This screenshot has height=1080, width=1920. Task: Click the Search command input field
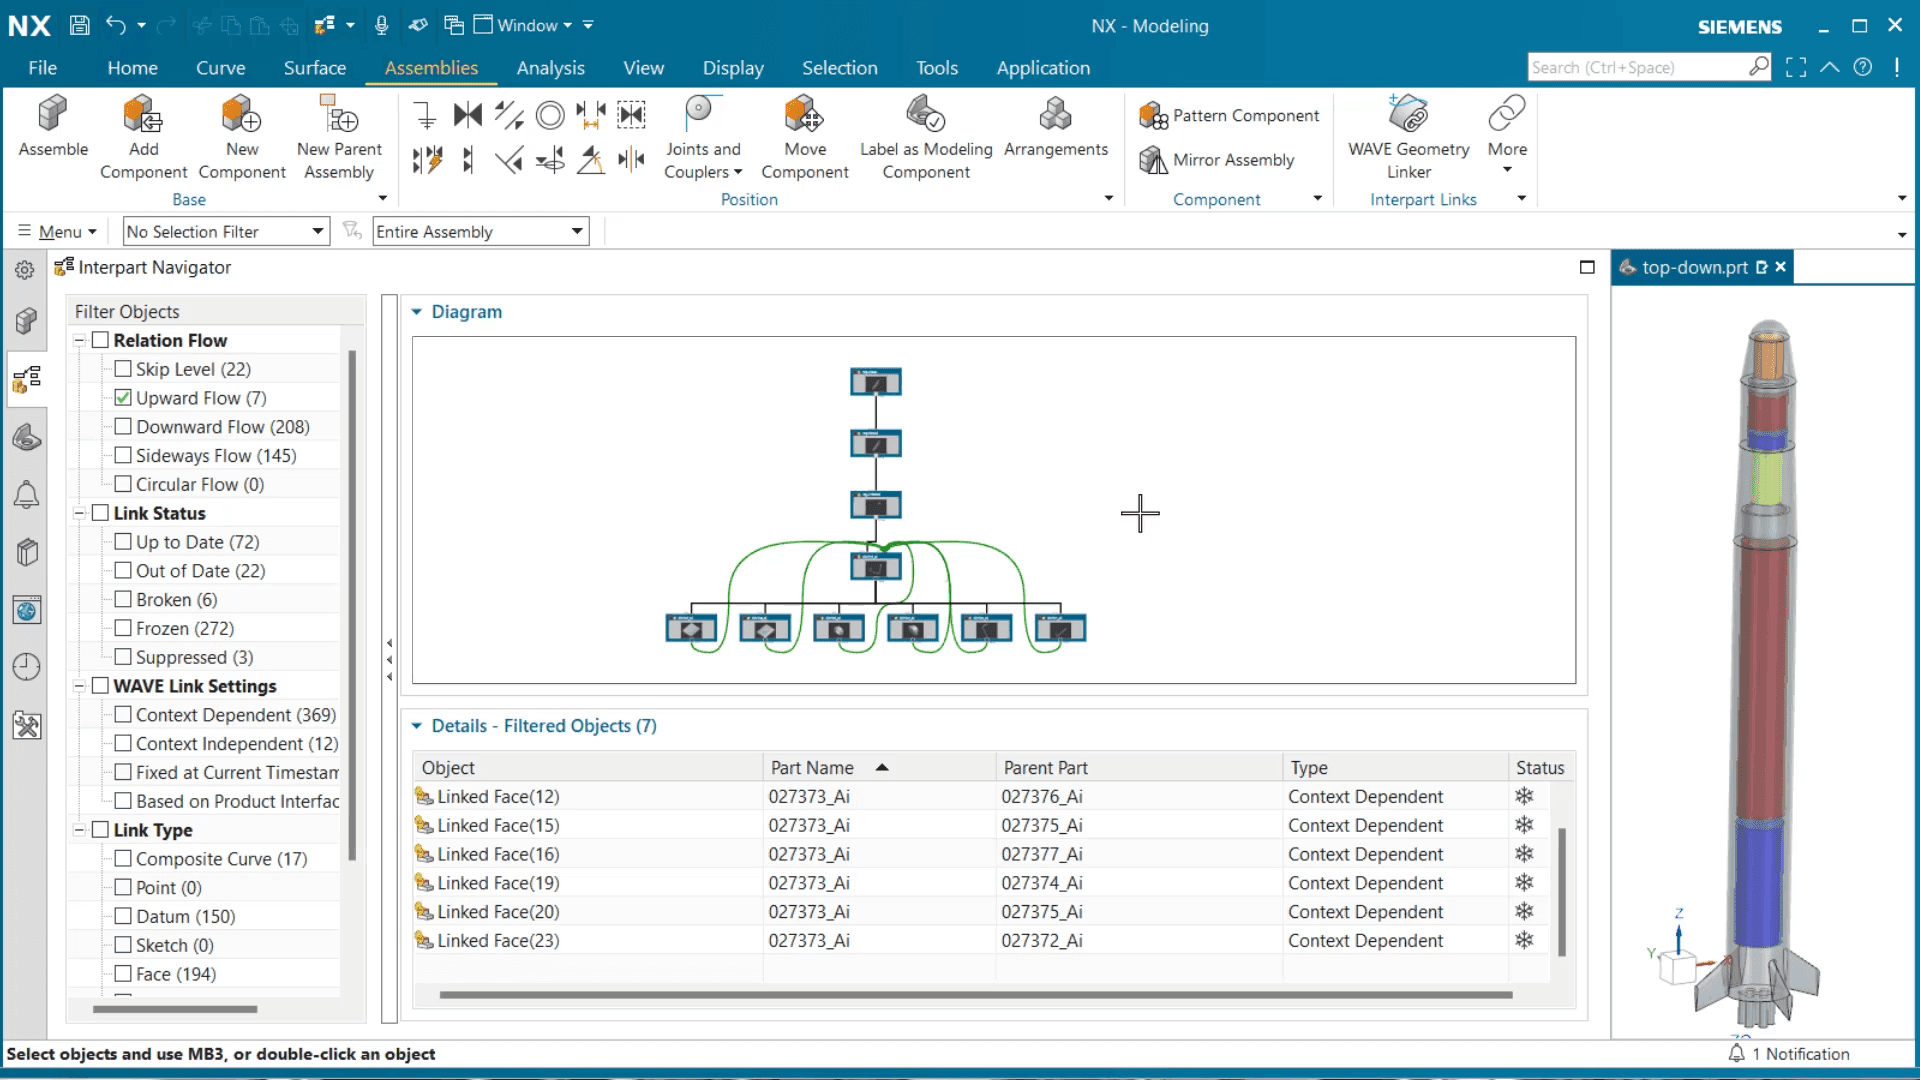point(1638,67)
